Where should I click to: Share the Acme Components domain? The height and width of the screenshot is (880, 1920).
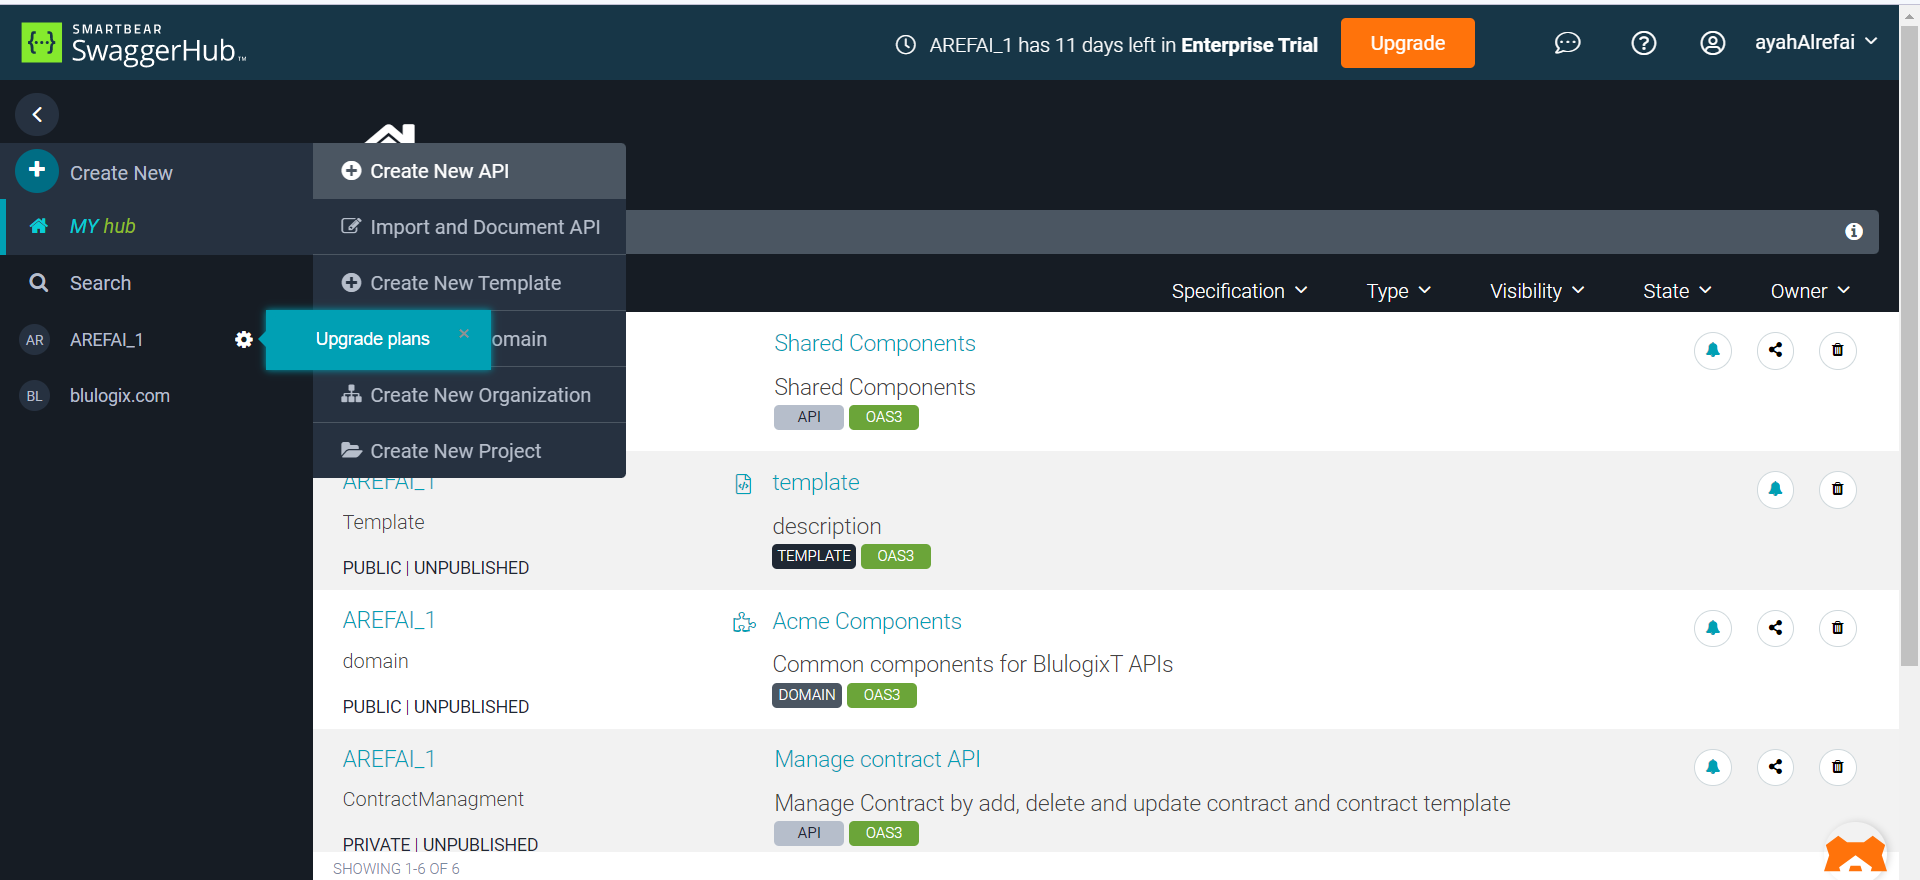[x=1775, y=628]
